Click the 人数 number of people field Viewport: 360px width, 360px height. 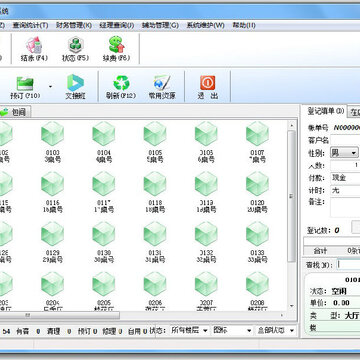tap(345, 165)
